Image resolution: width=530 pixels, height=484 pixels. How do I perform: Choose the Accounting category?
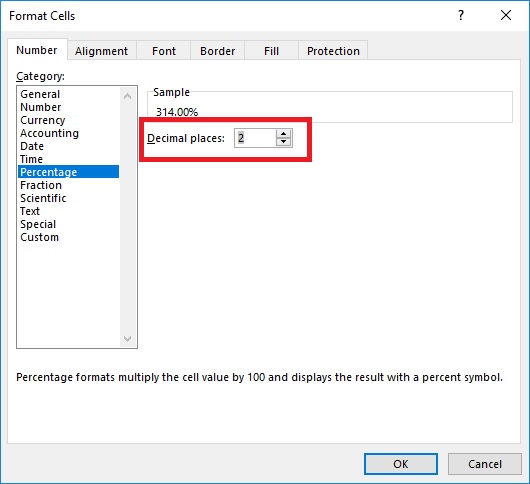49,133
